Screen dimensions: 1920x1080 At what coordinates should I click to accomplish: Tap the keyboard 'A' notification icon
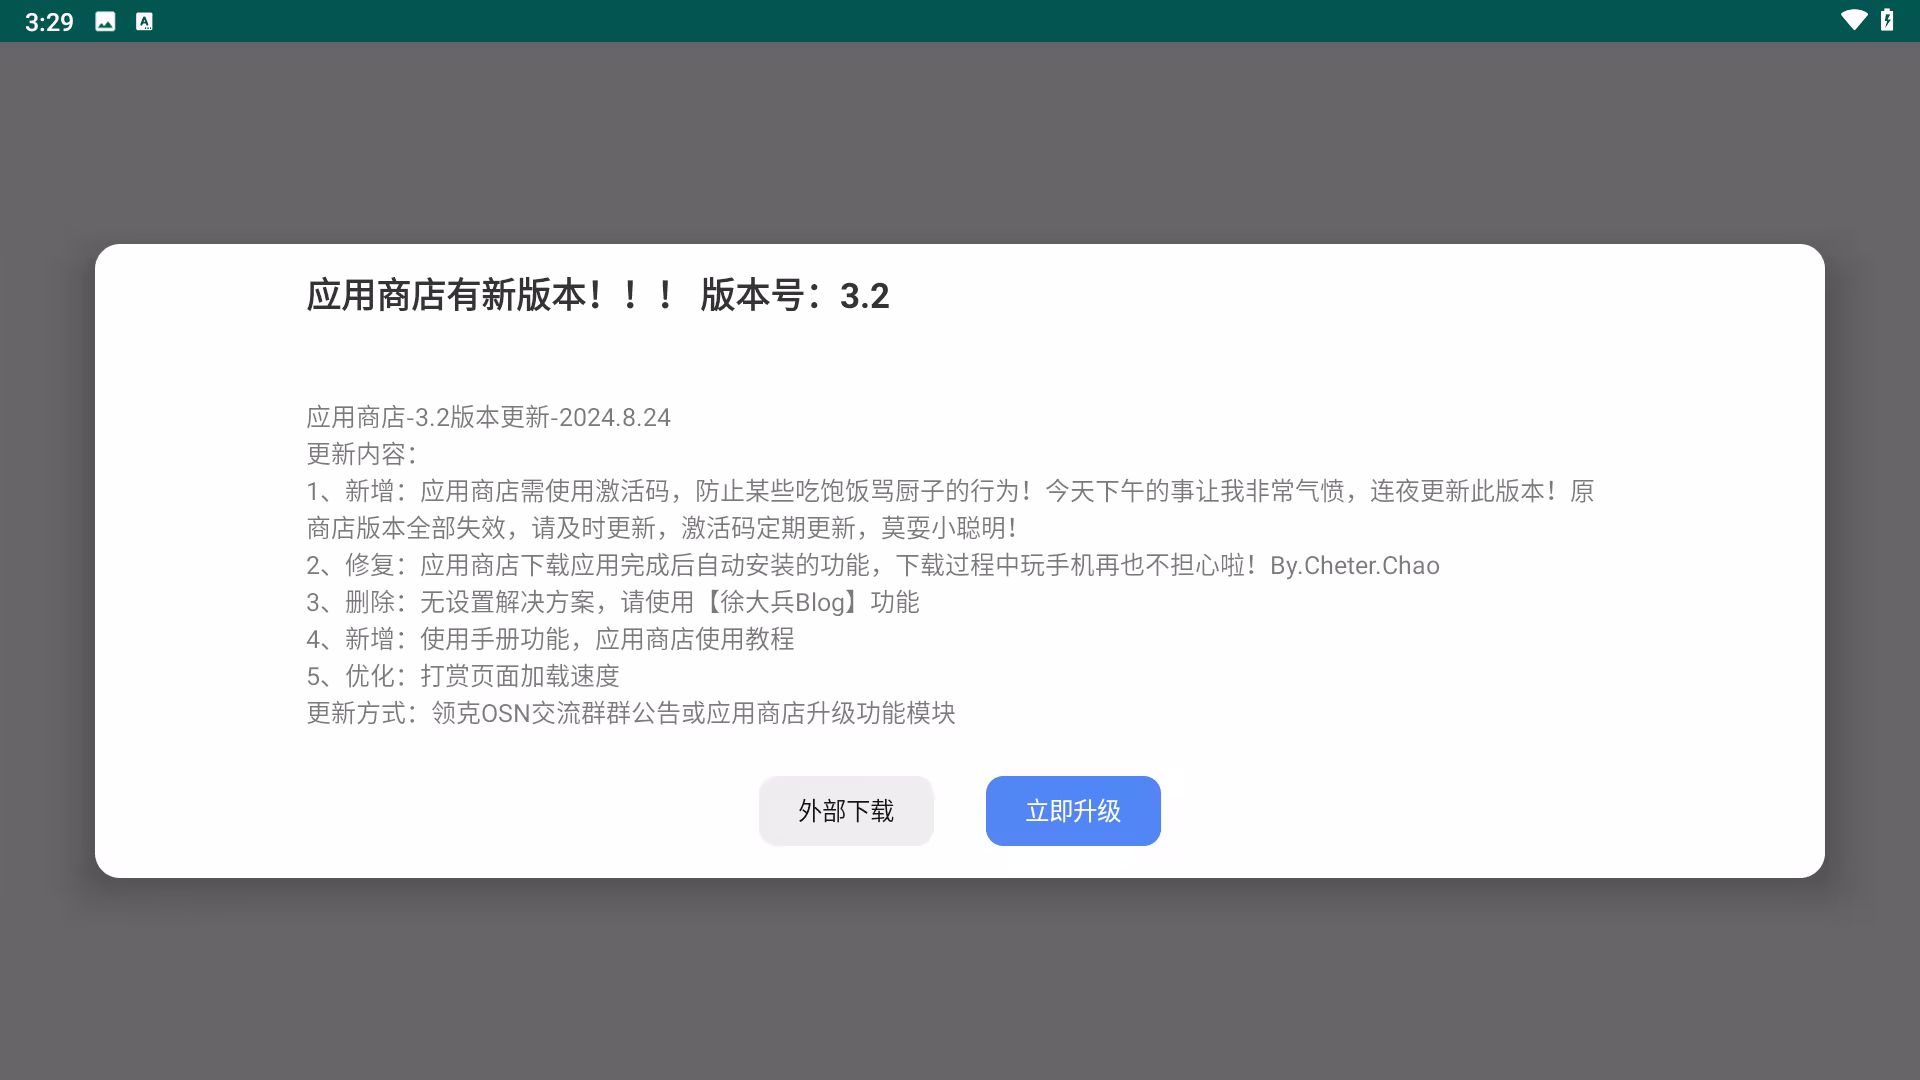click(144, 21)
